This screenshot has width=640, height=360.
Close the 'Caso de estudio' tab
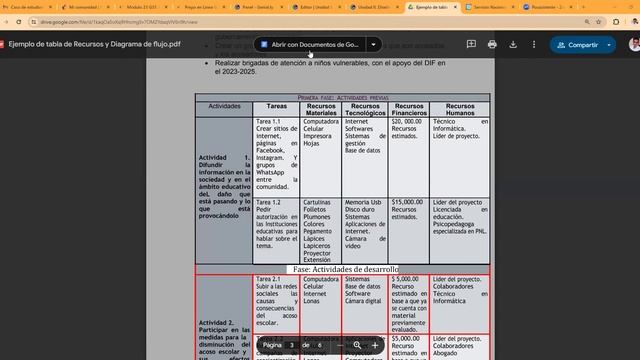50,7
